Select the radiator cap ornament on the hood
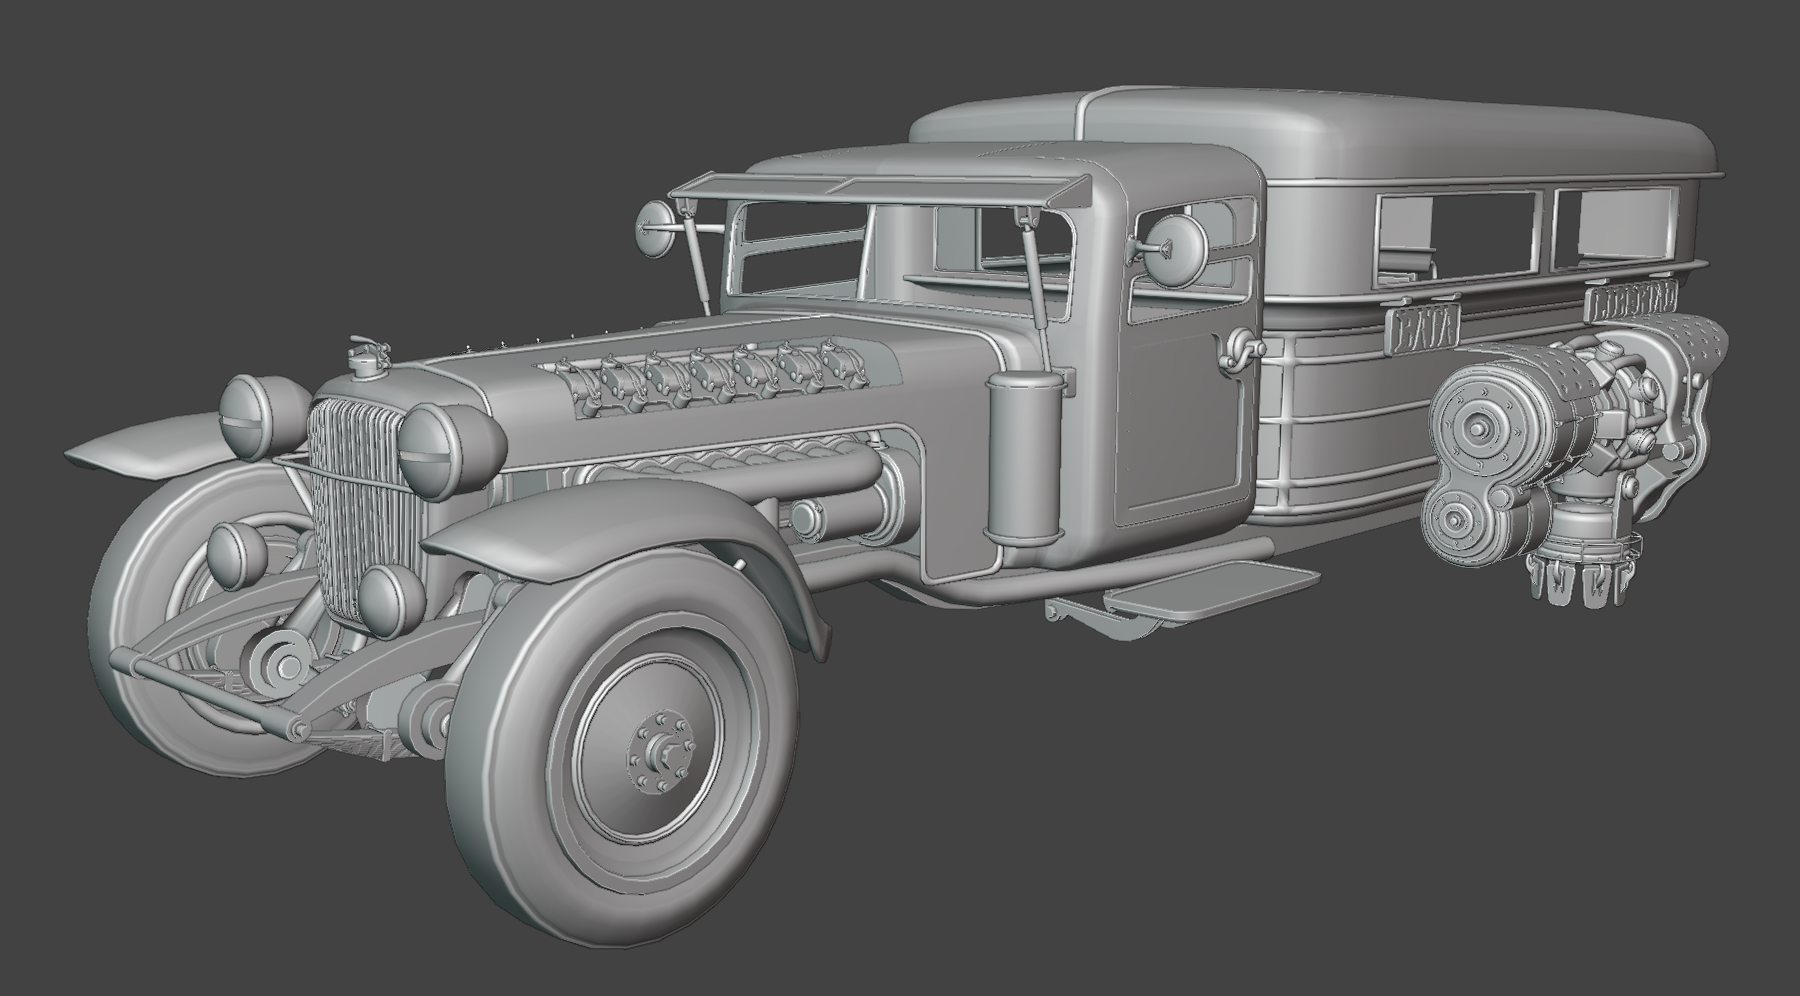Screen dimensions: 1800x996 point(367,358)
